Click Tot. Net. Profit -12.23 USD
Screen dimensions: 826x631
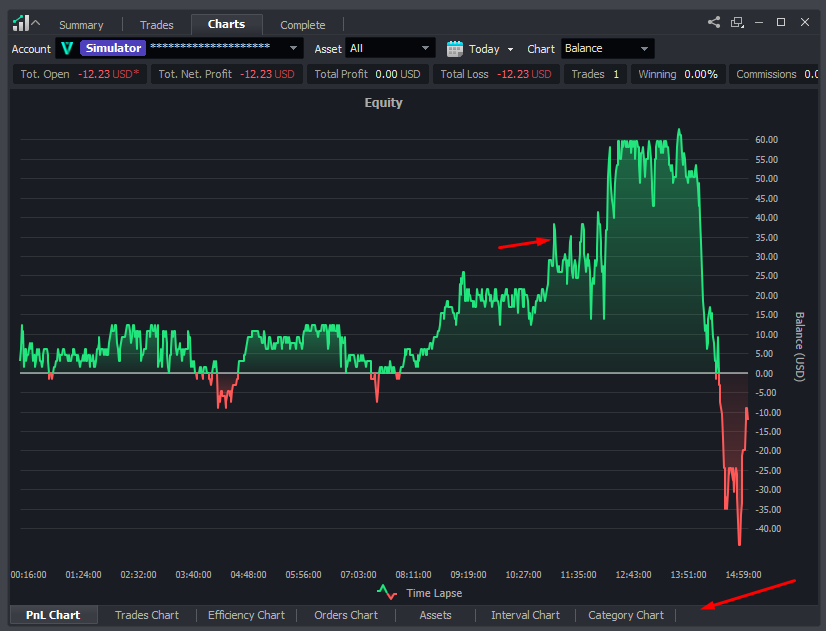[x=227, y=74]
